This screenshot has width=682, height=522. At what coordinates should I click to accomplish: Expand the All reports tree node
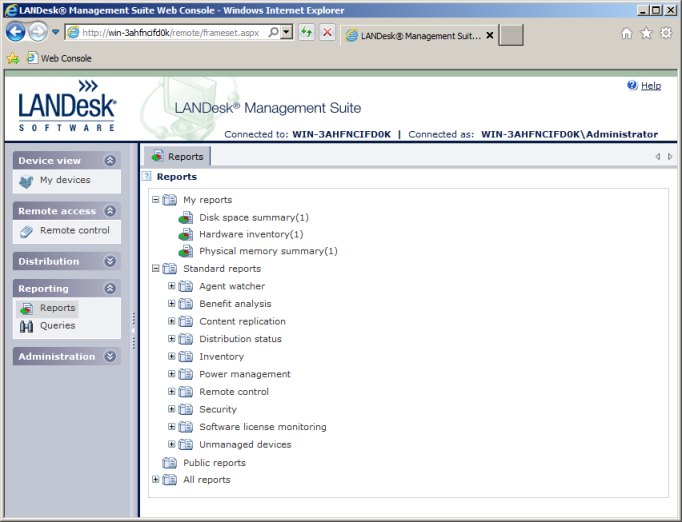tap(155, 479)
